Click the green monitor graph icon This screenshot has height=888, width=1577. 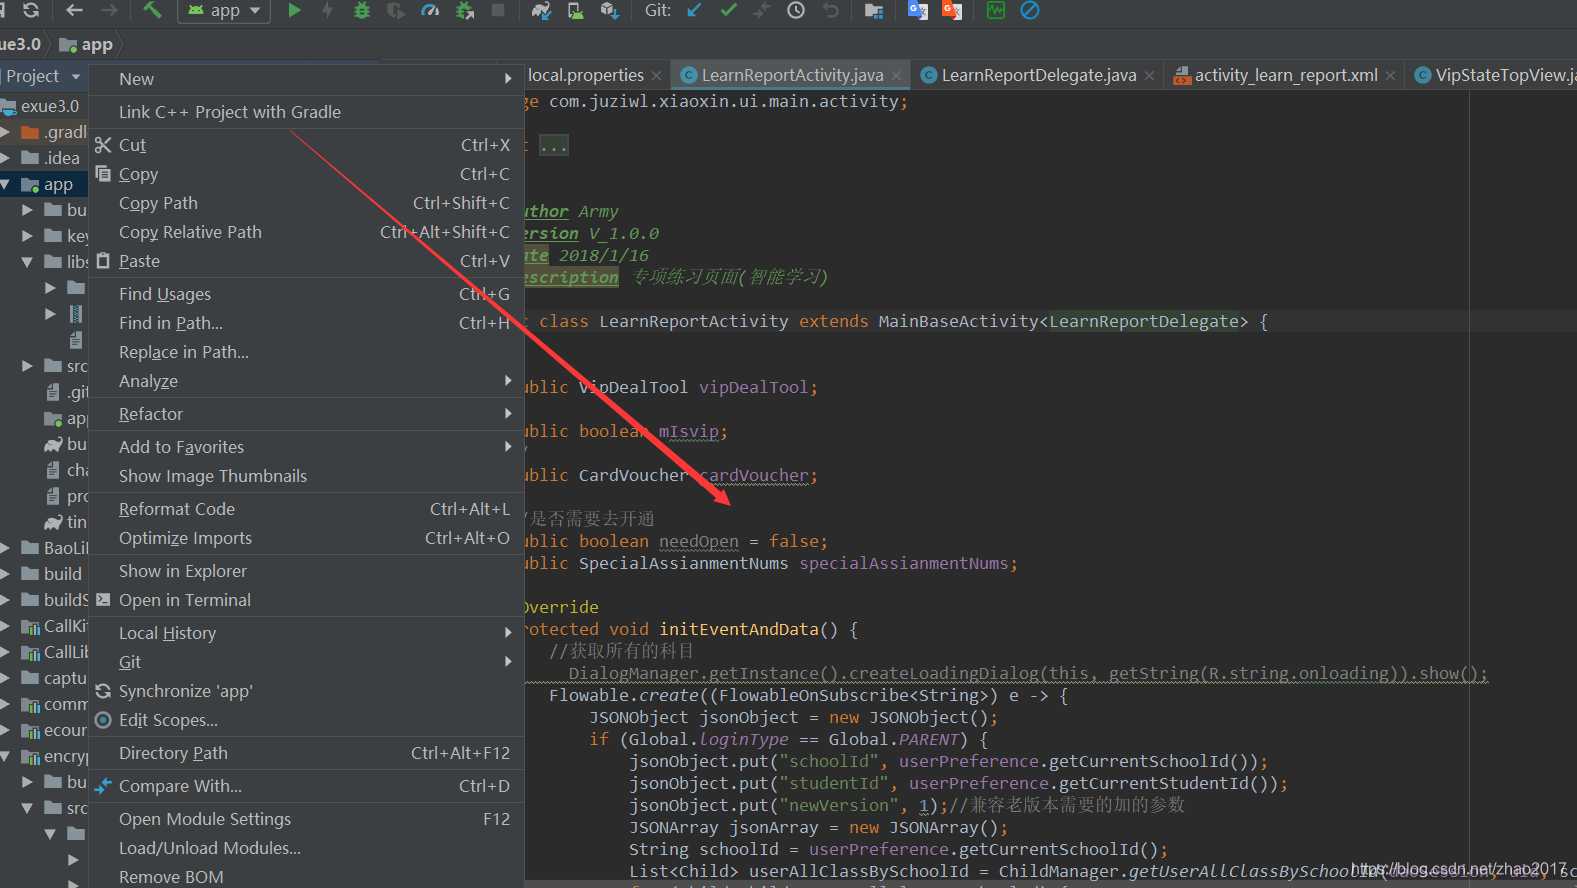click(996, 10)
